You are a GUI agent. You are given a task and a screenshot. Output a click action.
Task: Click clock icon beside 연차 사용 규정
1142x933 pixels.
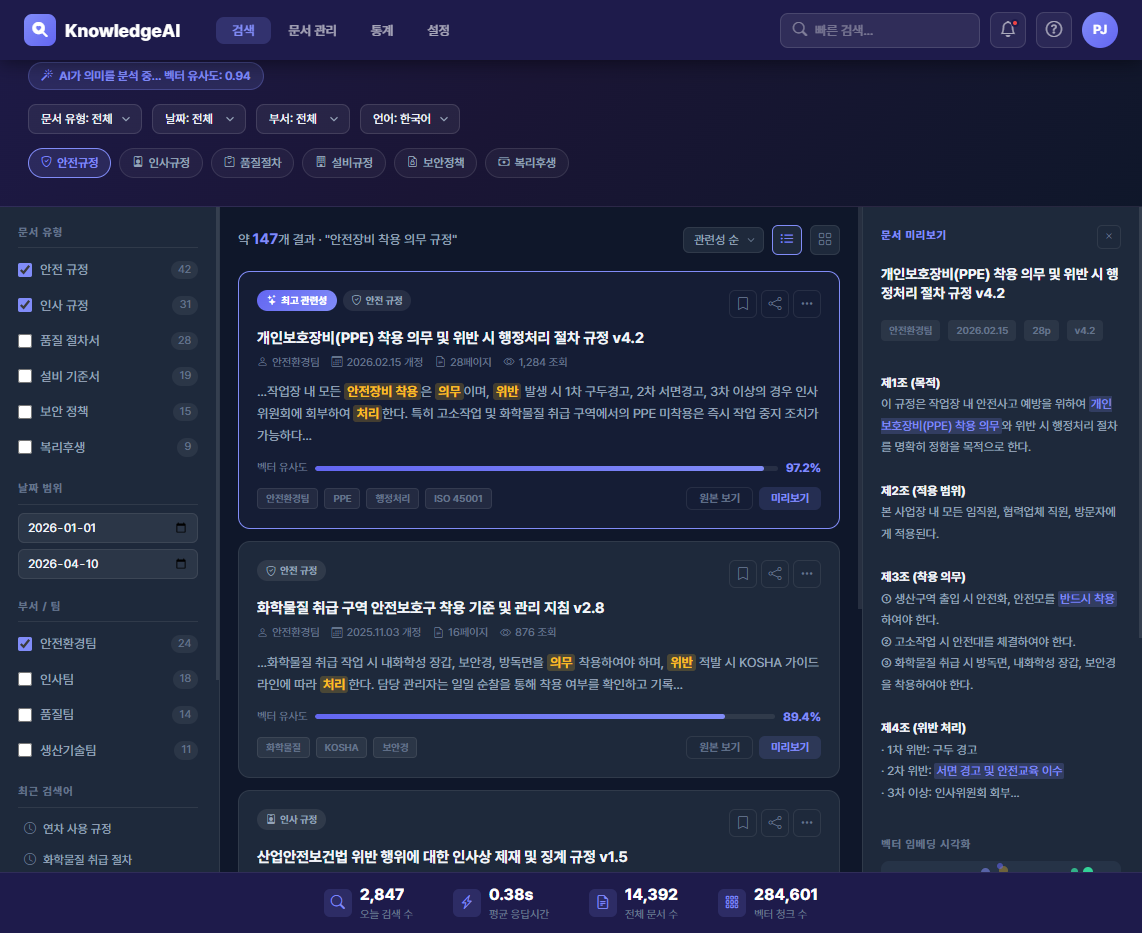(x=30, y=828)
